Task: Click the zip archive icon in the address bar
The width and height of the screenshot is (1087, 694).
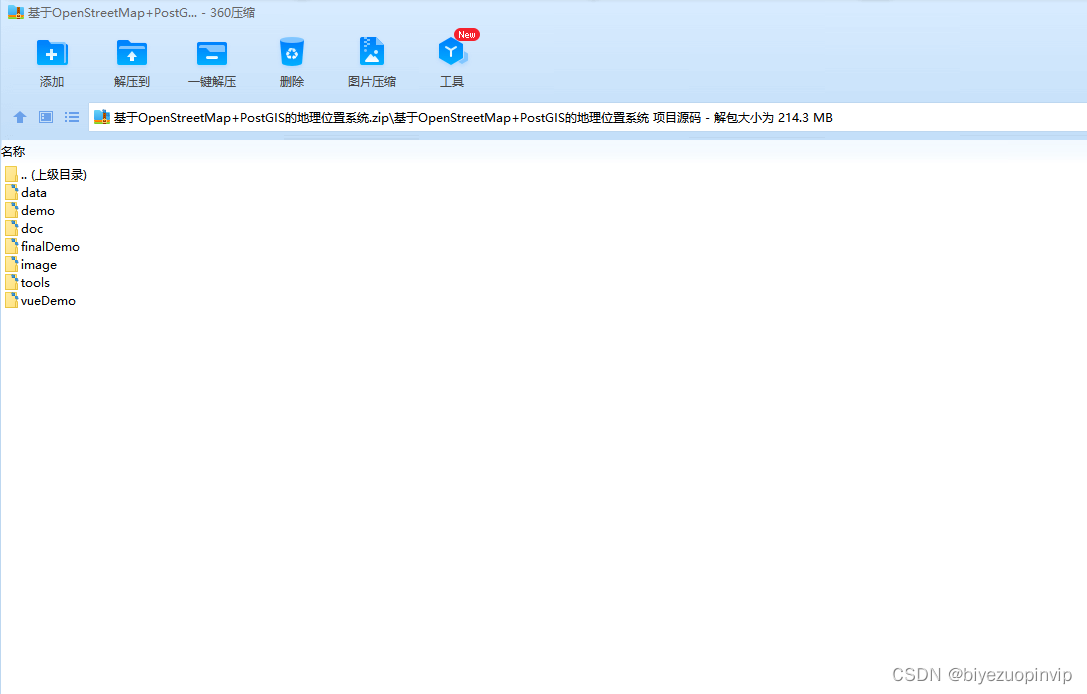Action: (102, 117)
